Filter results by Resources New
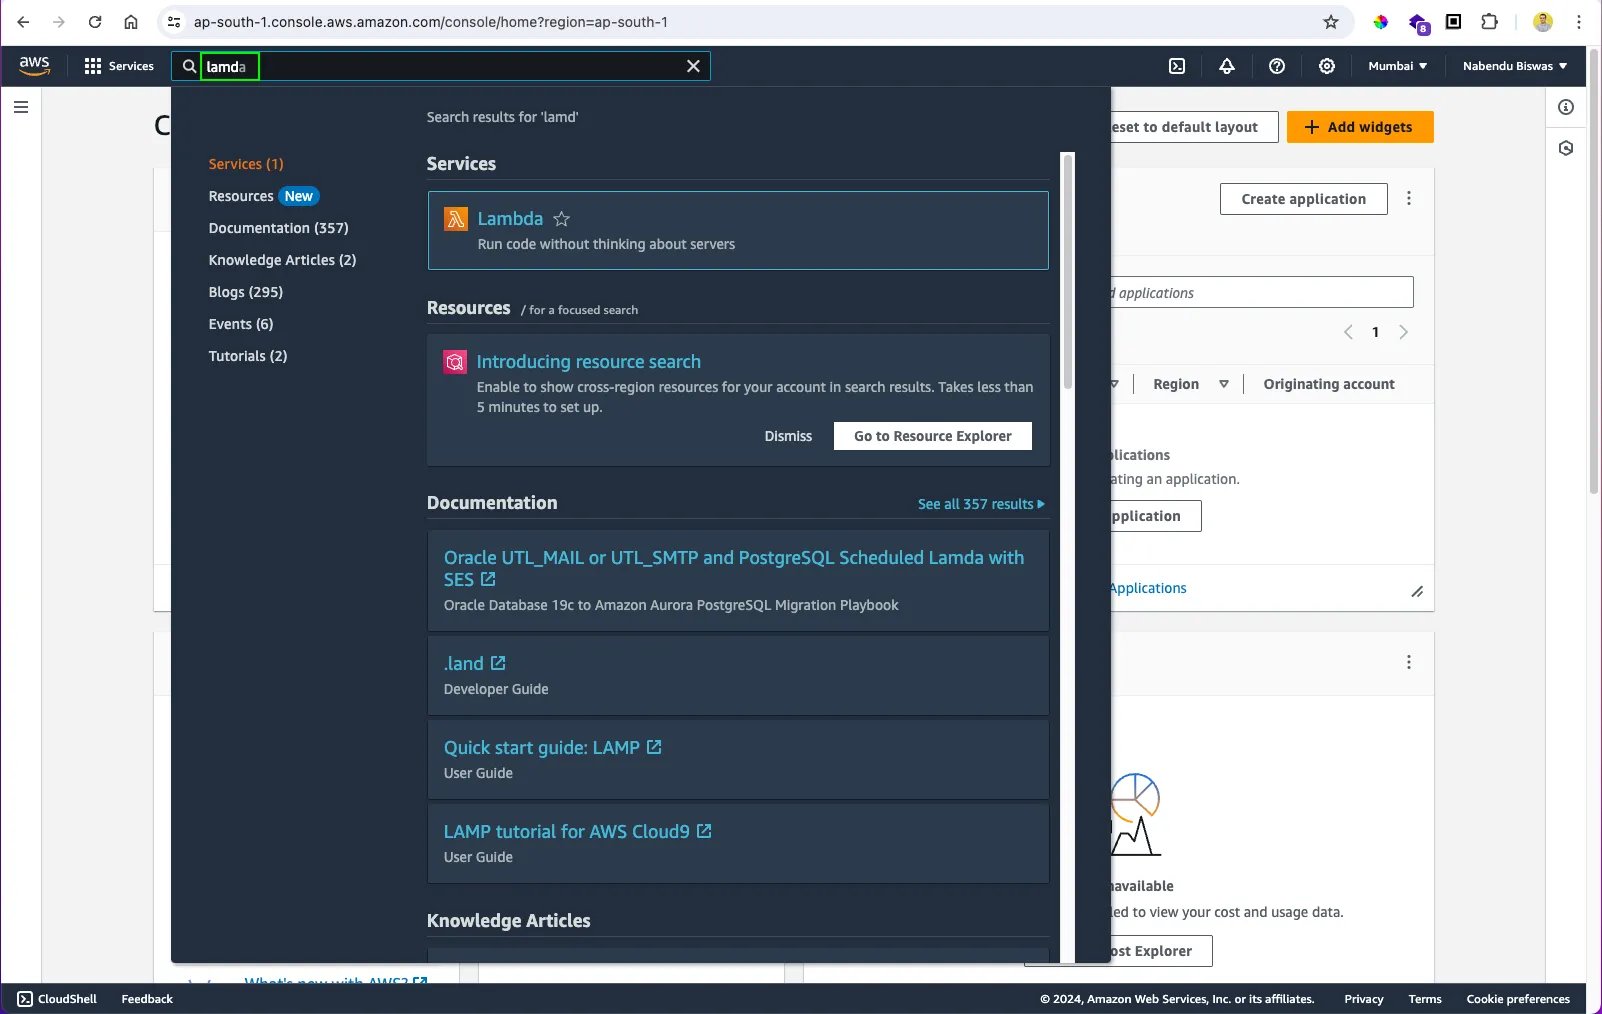1602x1014 pixels. (263, 196)
